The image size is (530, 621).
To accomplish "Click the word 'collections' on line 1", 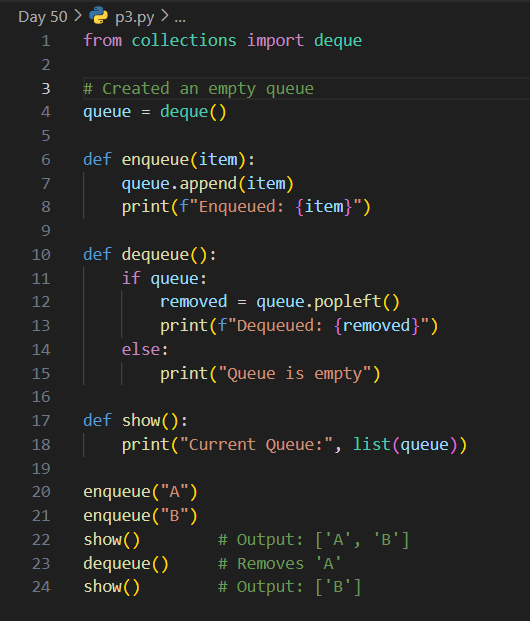I will (x=184, y=40).
